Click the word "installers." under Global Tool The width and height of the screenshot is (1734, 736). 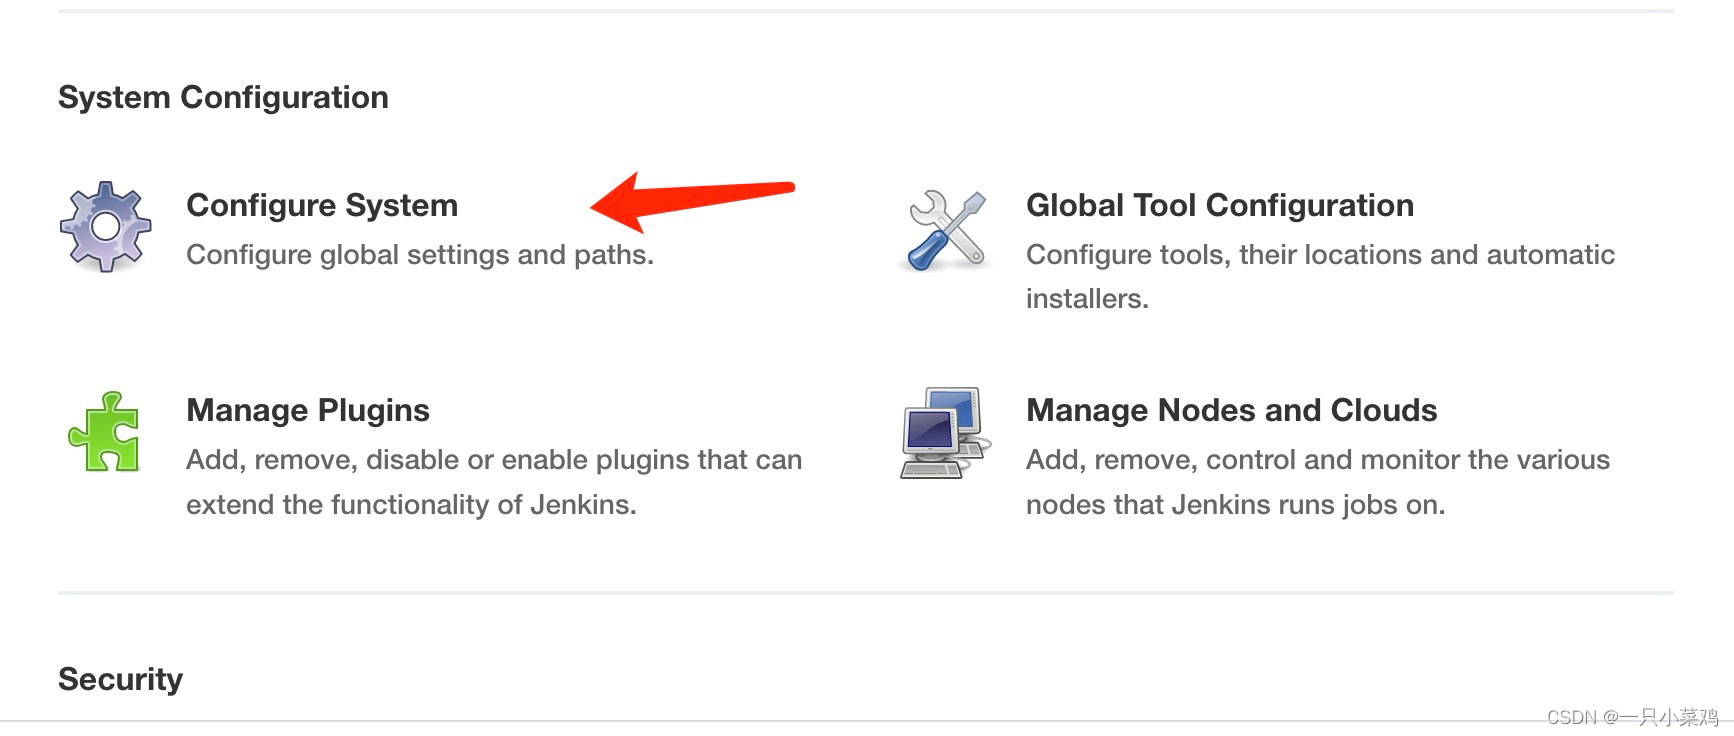(x=1087, y=299)
